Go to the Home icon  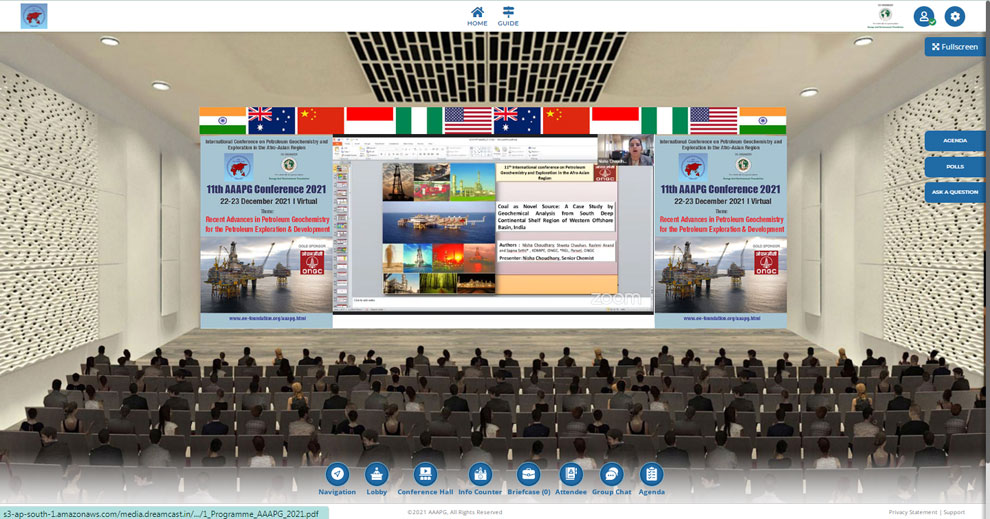pyautogui.click(x=477, y=16)
